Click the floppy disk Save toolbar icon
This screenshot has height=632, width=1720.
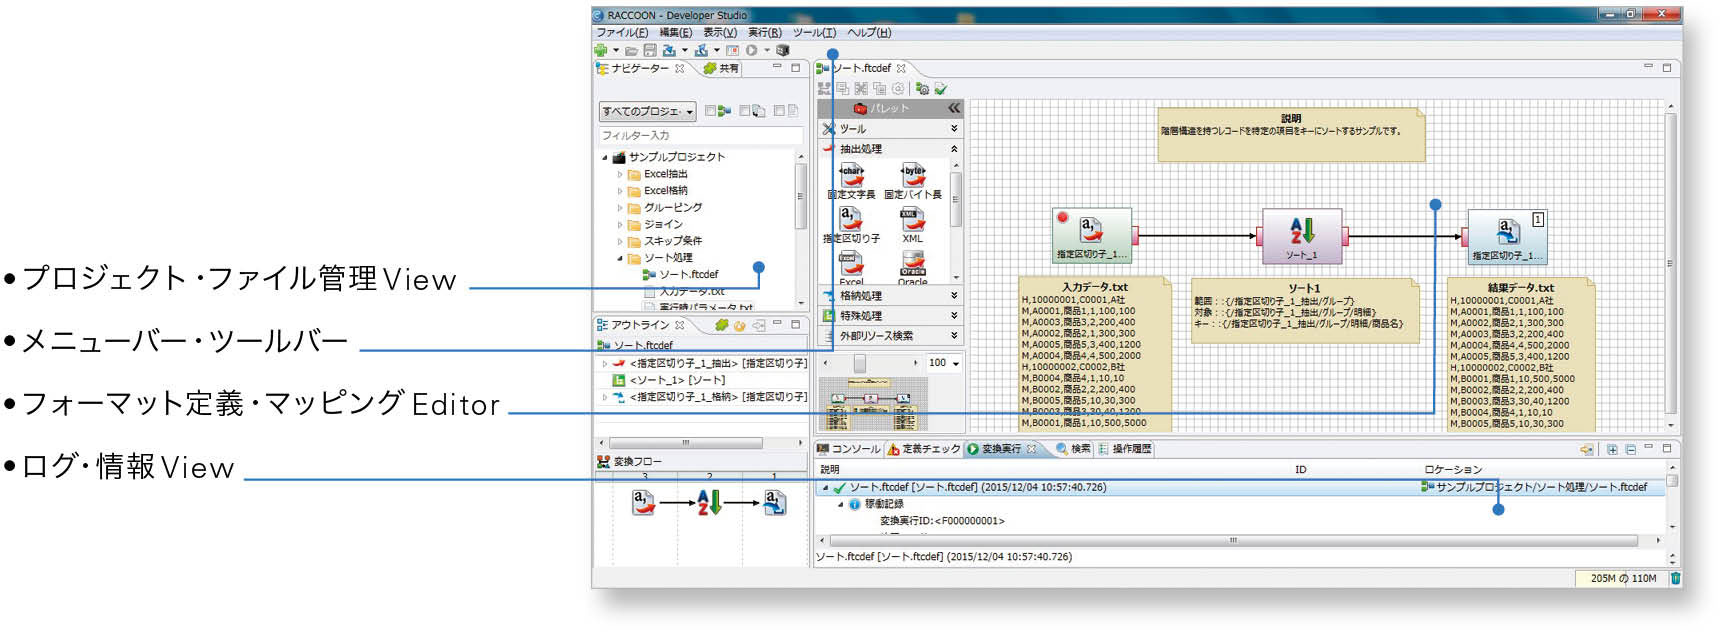[650, 50]
